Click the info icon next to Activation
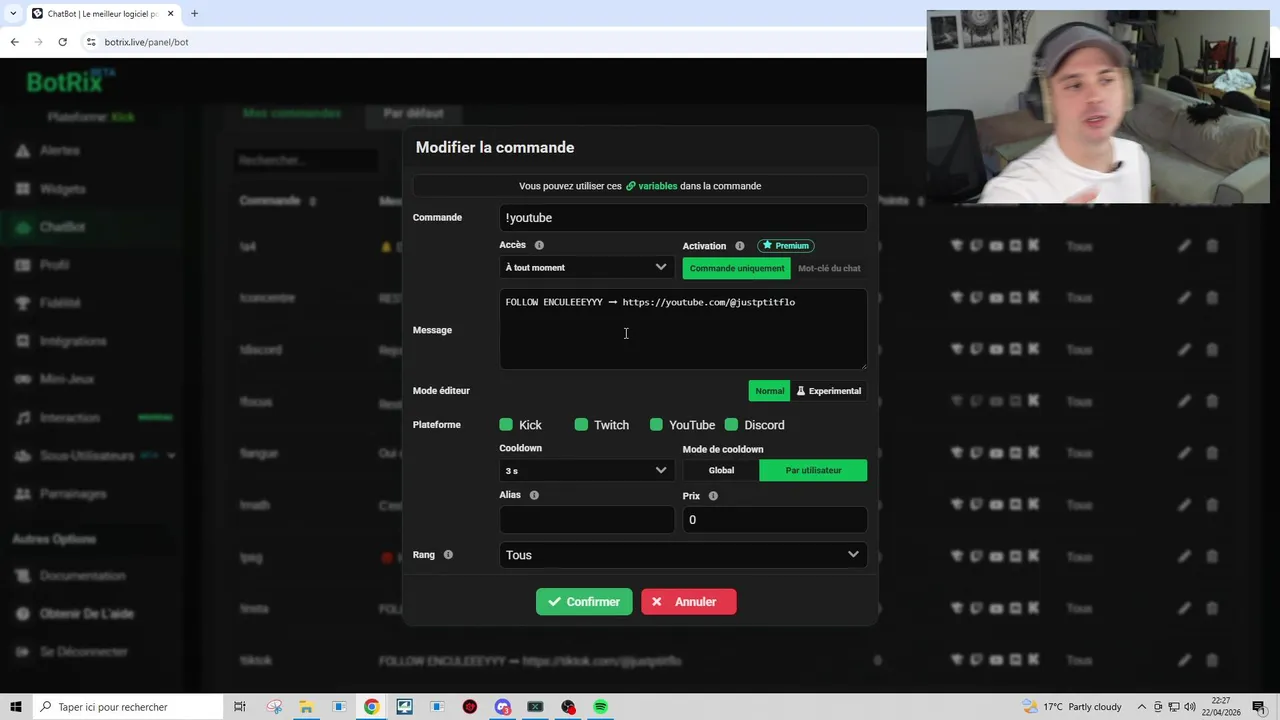1280x720 pixels. (x=740, y=246)
